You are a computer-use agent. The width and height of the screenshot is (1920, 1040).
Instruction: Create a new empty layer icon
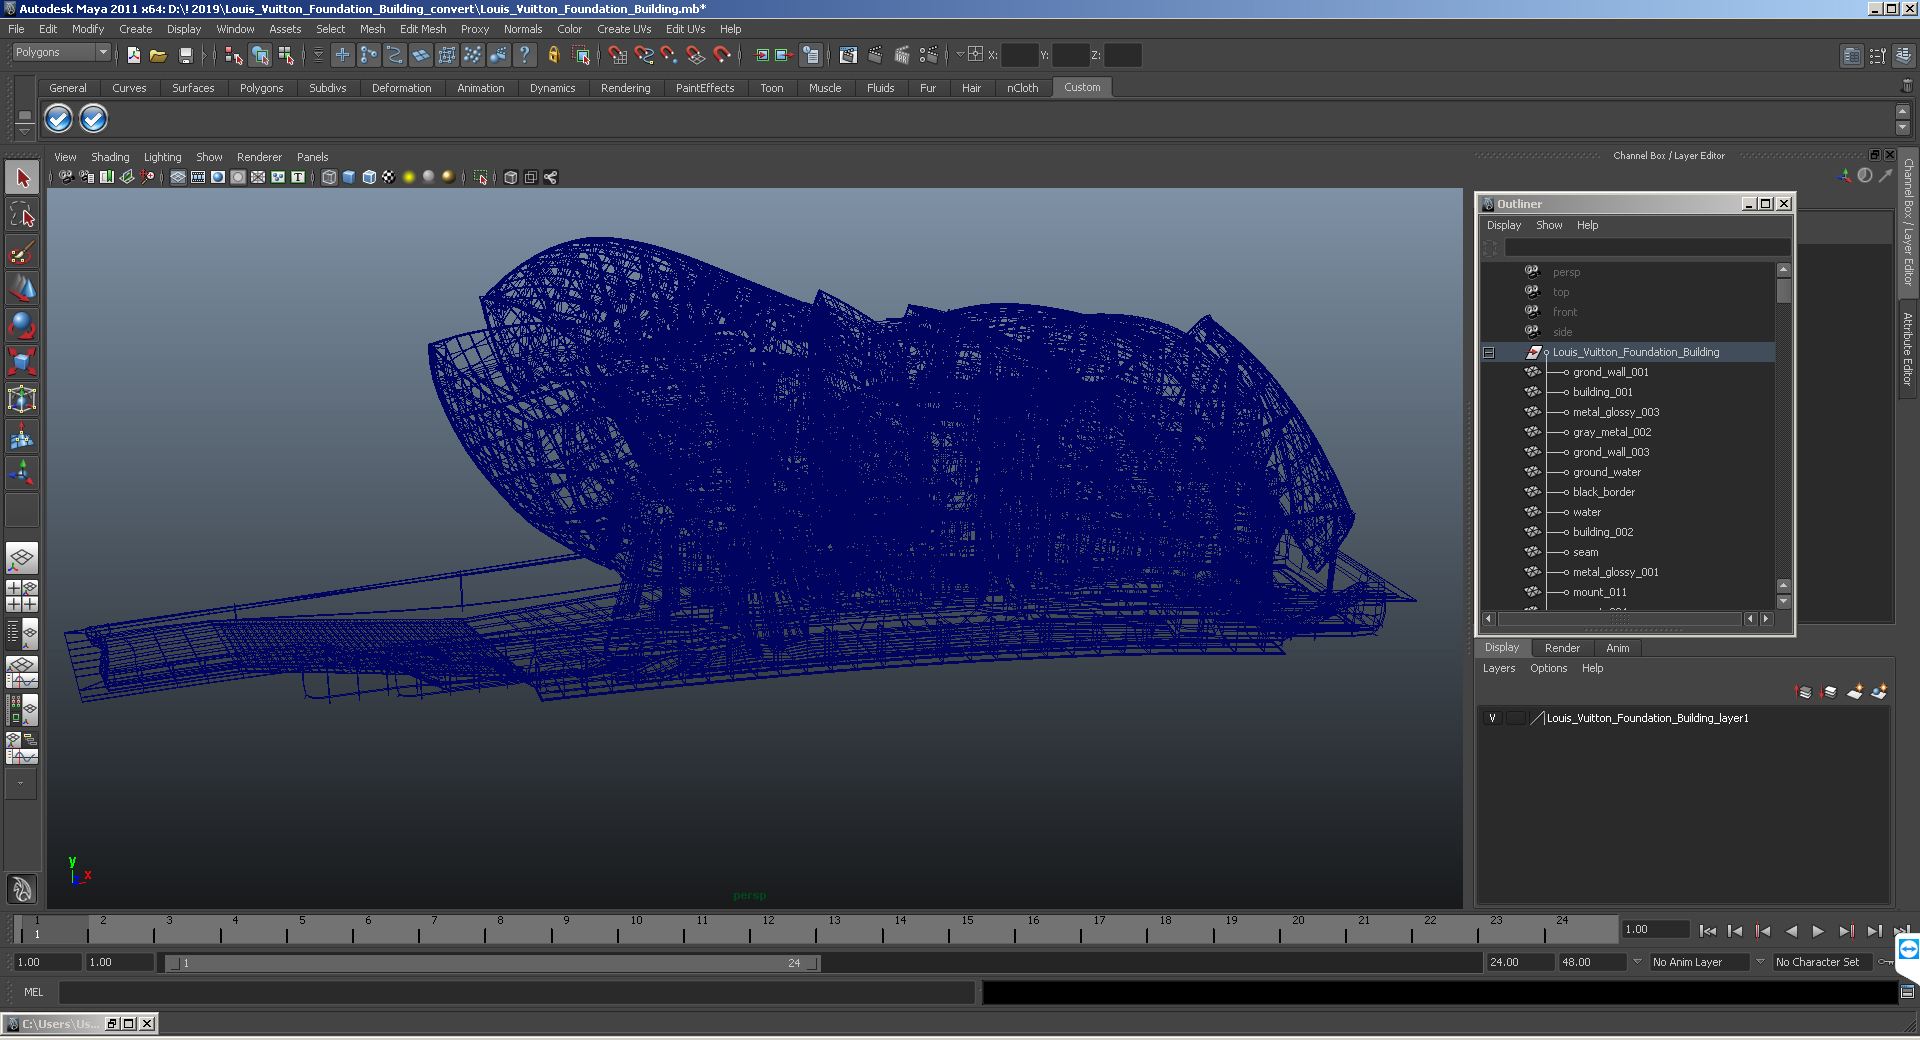point(1855,692)
